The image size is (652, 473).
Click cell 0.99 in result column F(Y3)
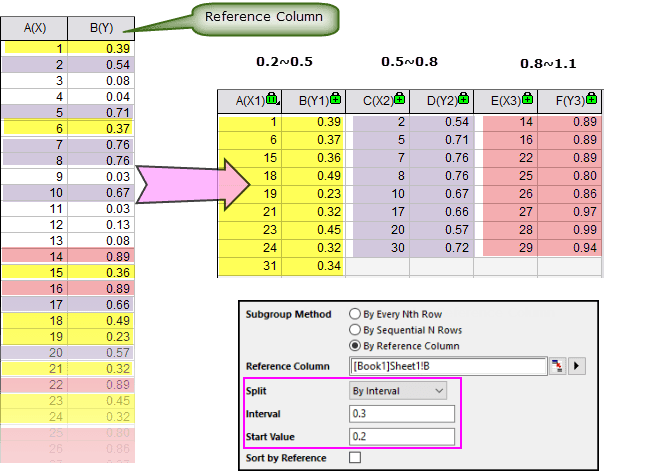coord(570,230)
